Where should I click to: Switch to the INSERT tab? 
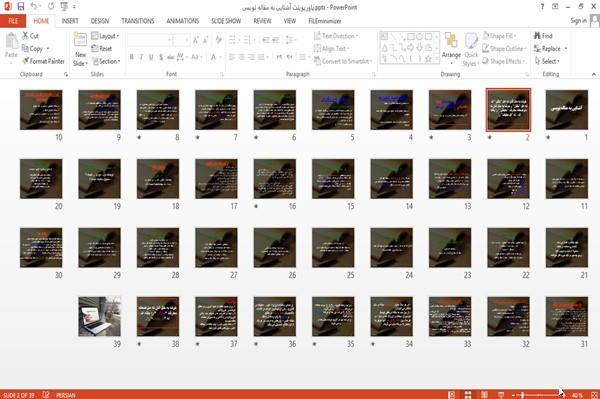70,21
